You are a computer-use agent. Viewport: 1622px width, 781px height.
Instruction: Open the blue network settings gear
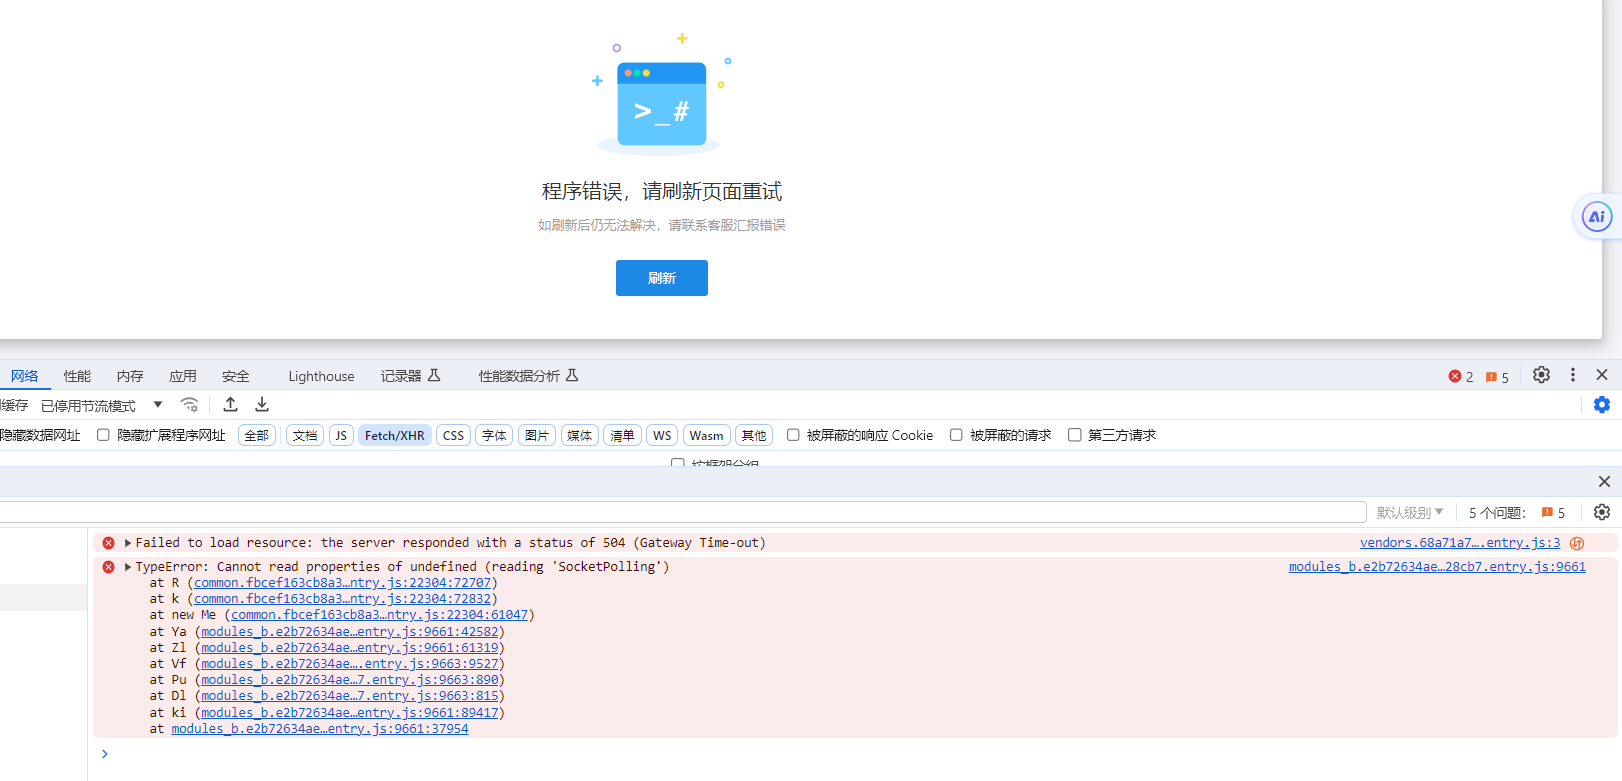point(1602,404)
